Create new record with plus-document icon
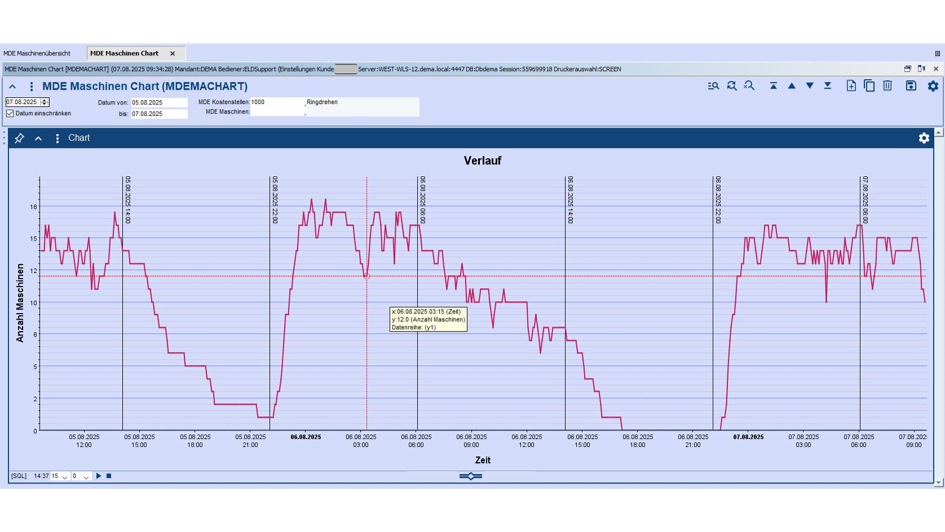 tap(851, 86)
